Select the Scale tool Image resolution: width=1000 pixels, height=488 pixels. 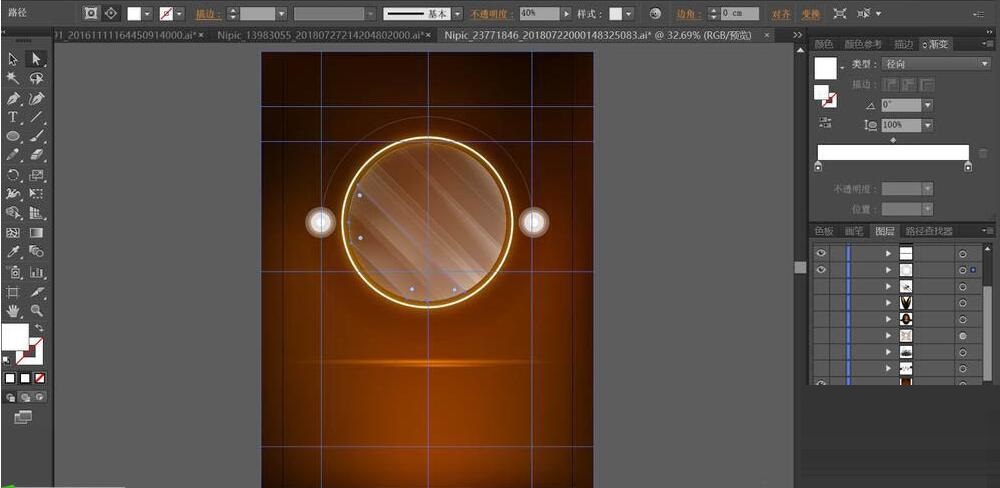(x=36, y=175)
